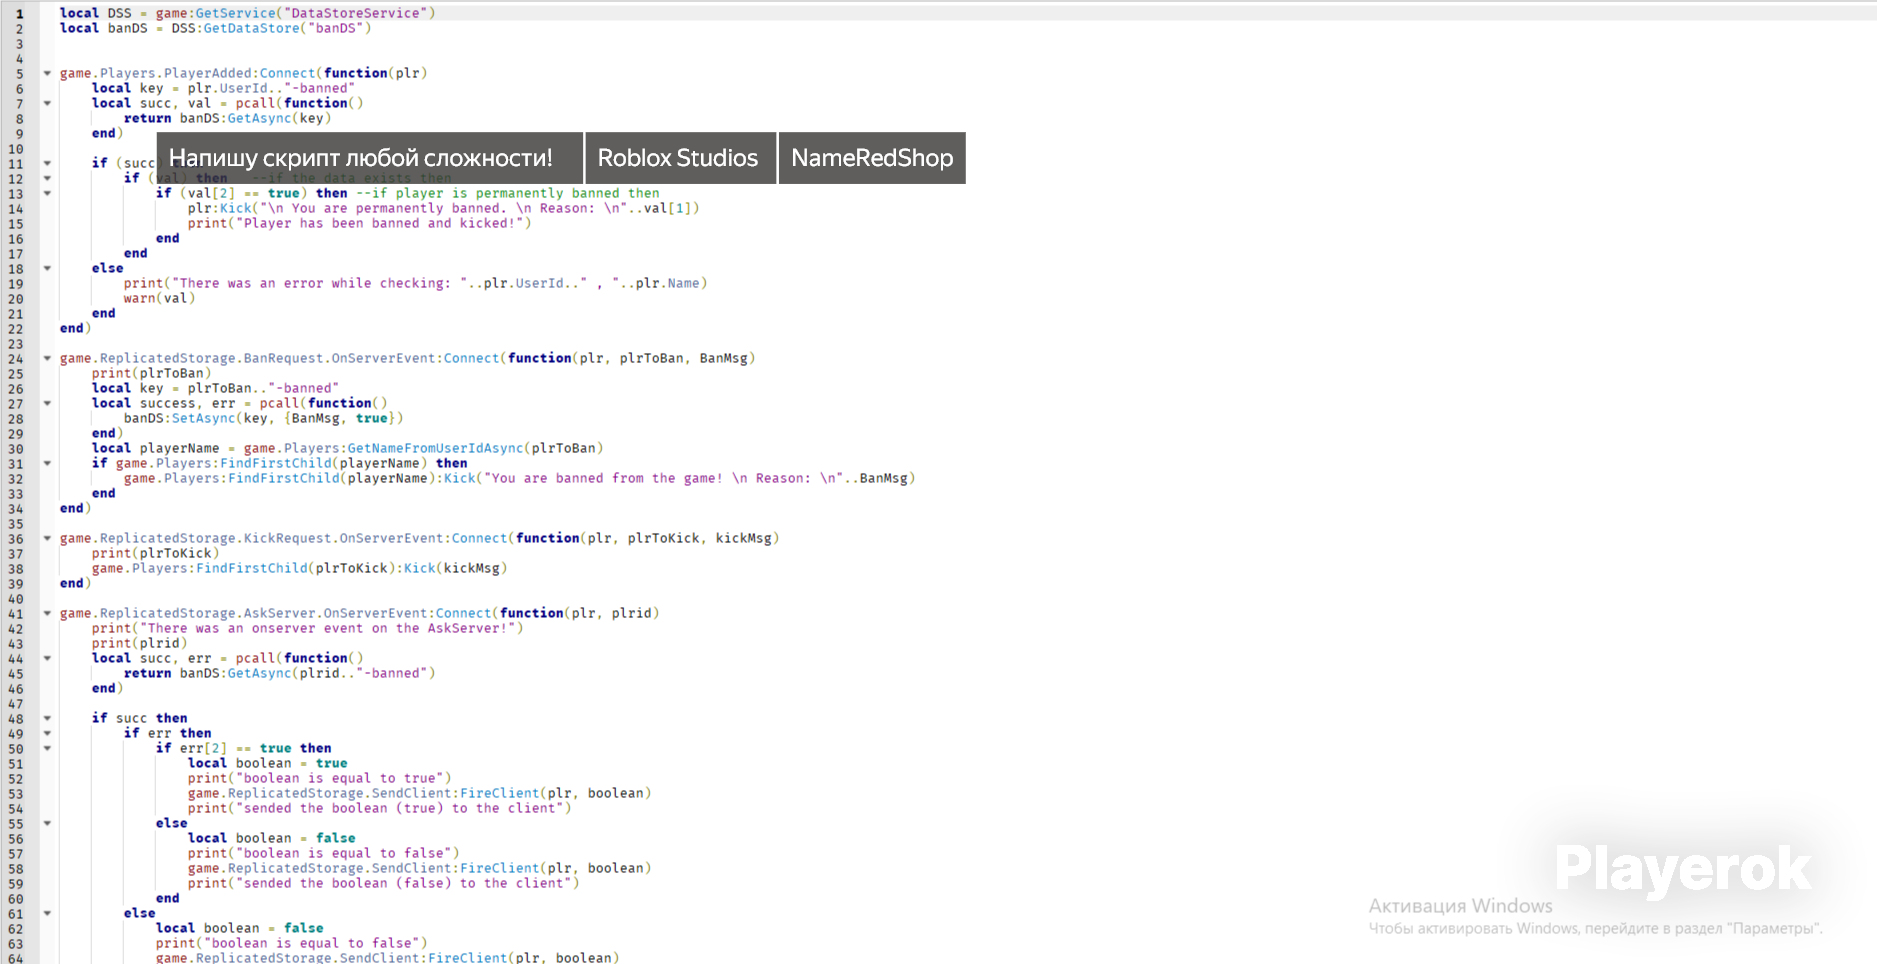Click the 'There was an error while checking' line
This screenshot has width=1877, height=964.
pos(415,283)
